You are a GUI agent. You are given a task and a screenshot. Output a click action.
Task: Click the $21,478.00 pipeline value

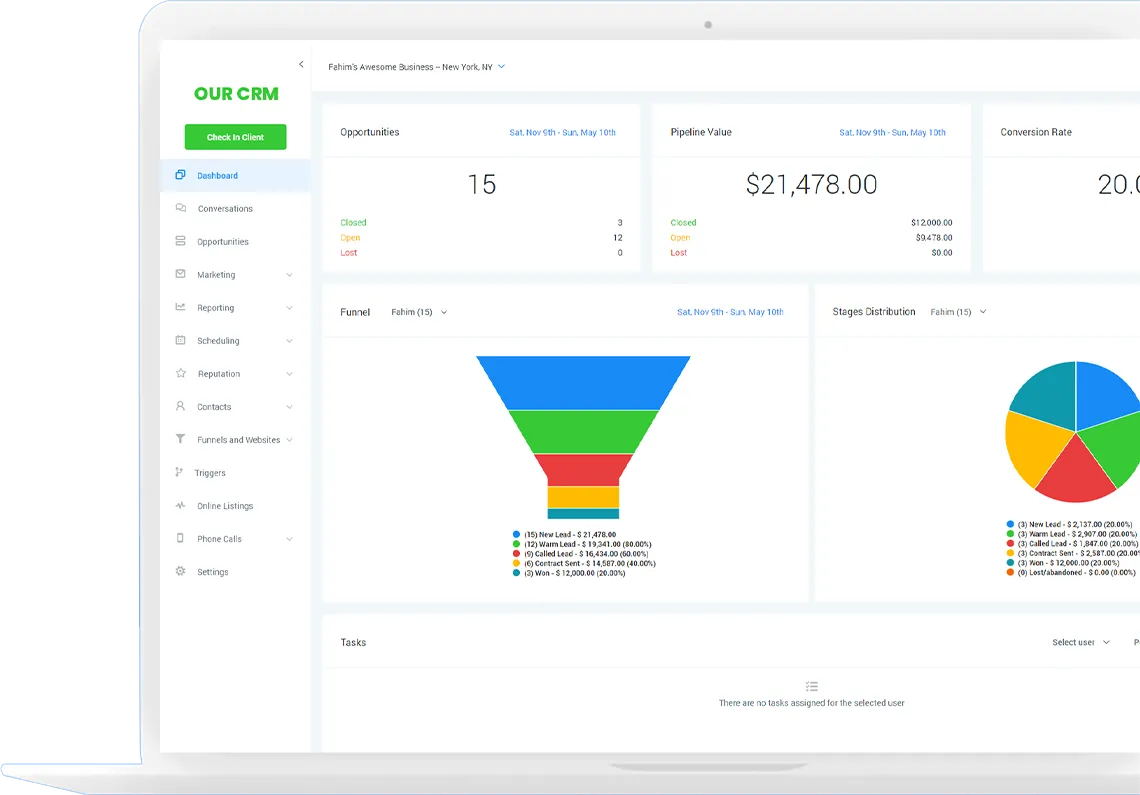click(x=811, y=185)
